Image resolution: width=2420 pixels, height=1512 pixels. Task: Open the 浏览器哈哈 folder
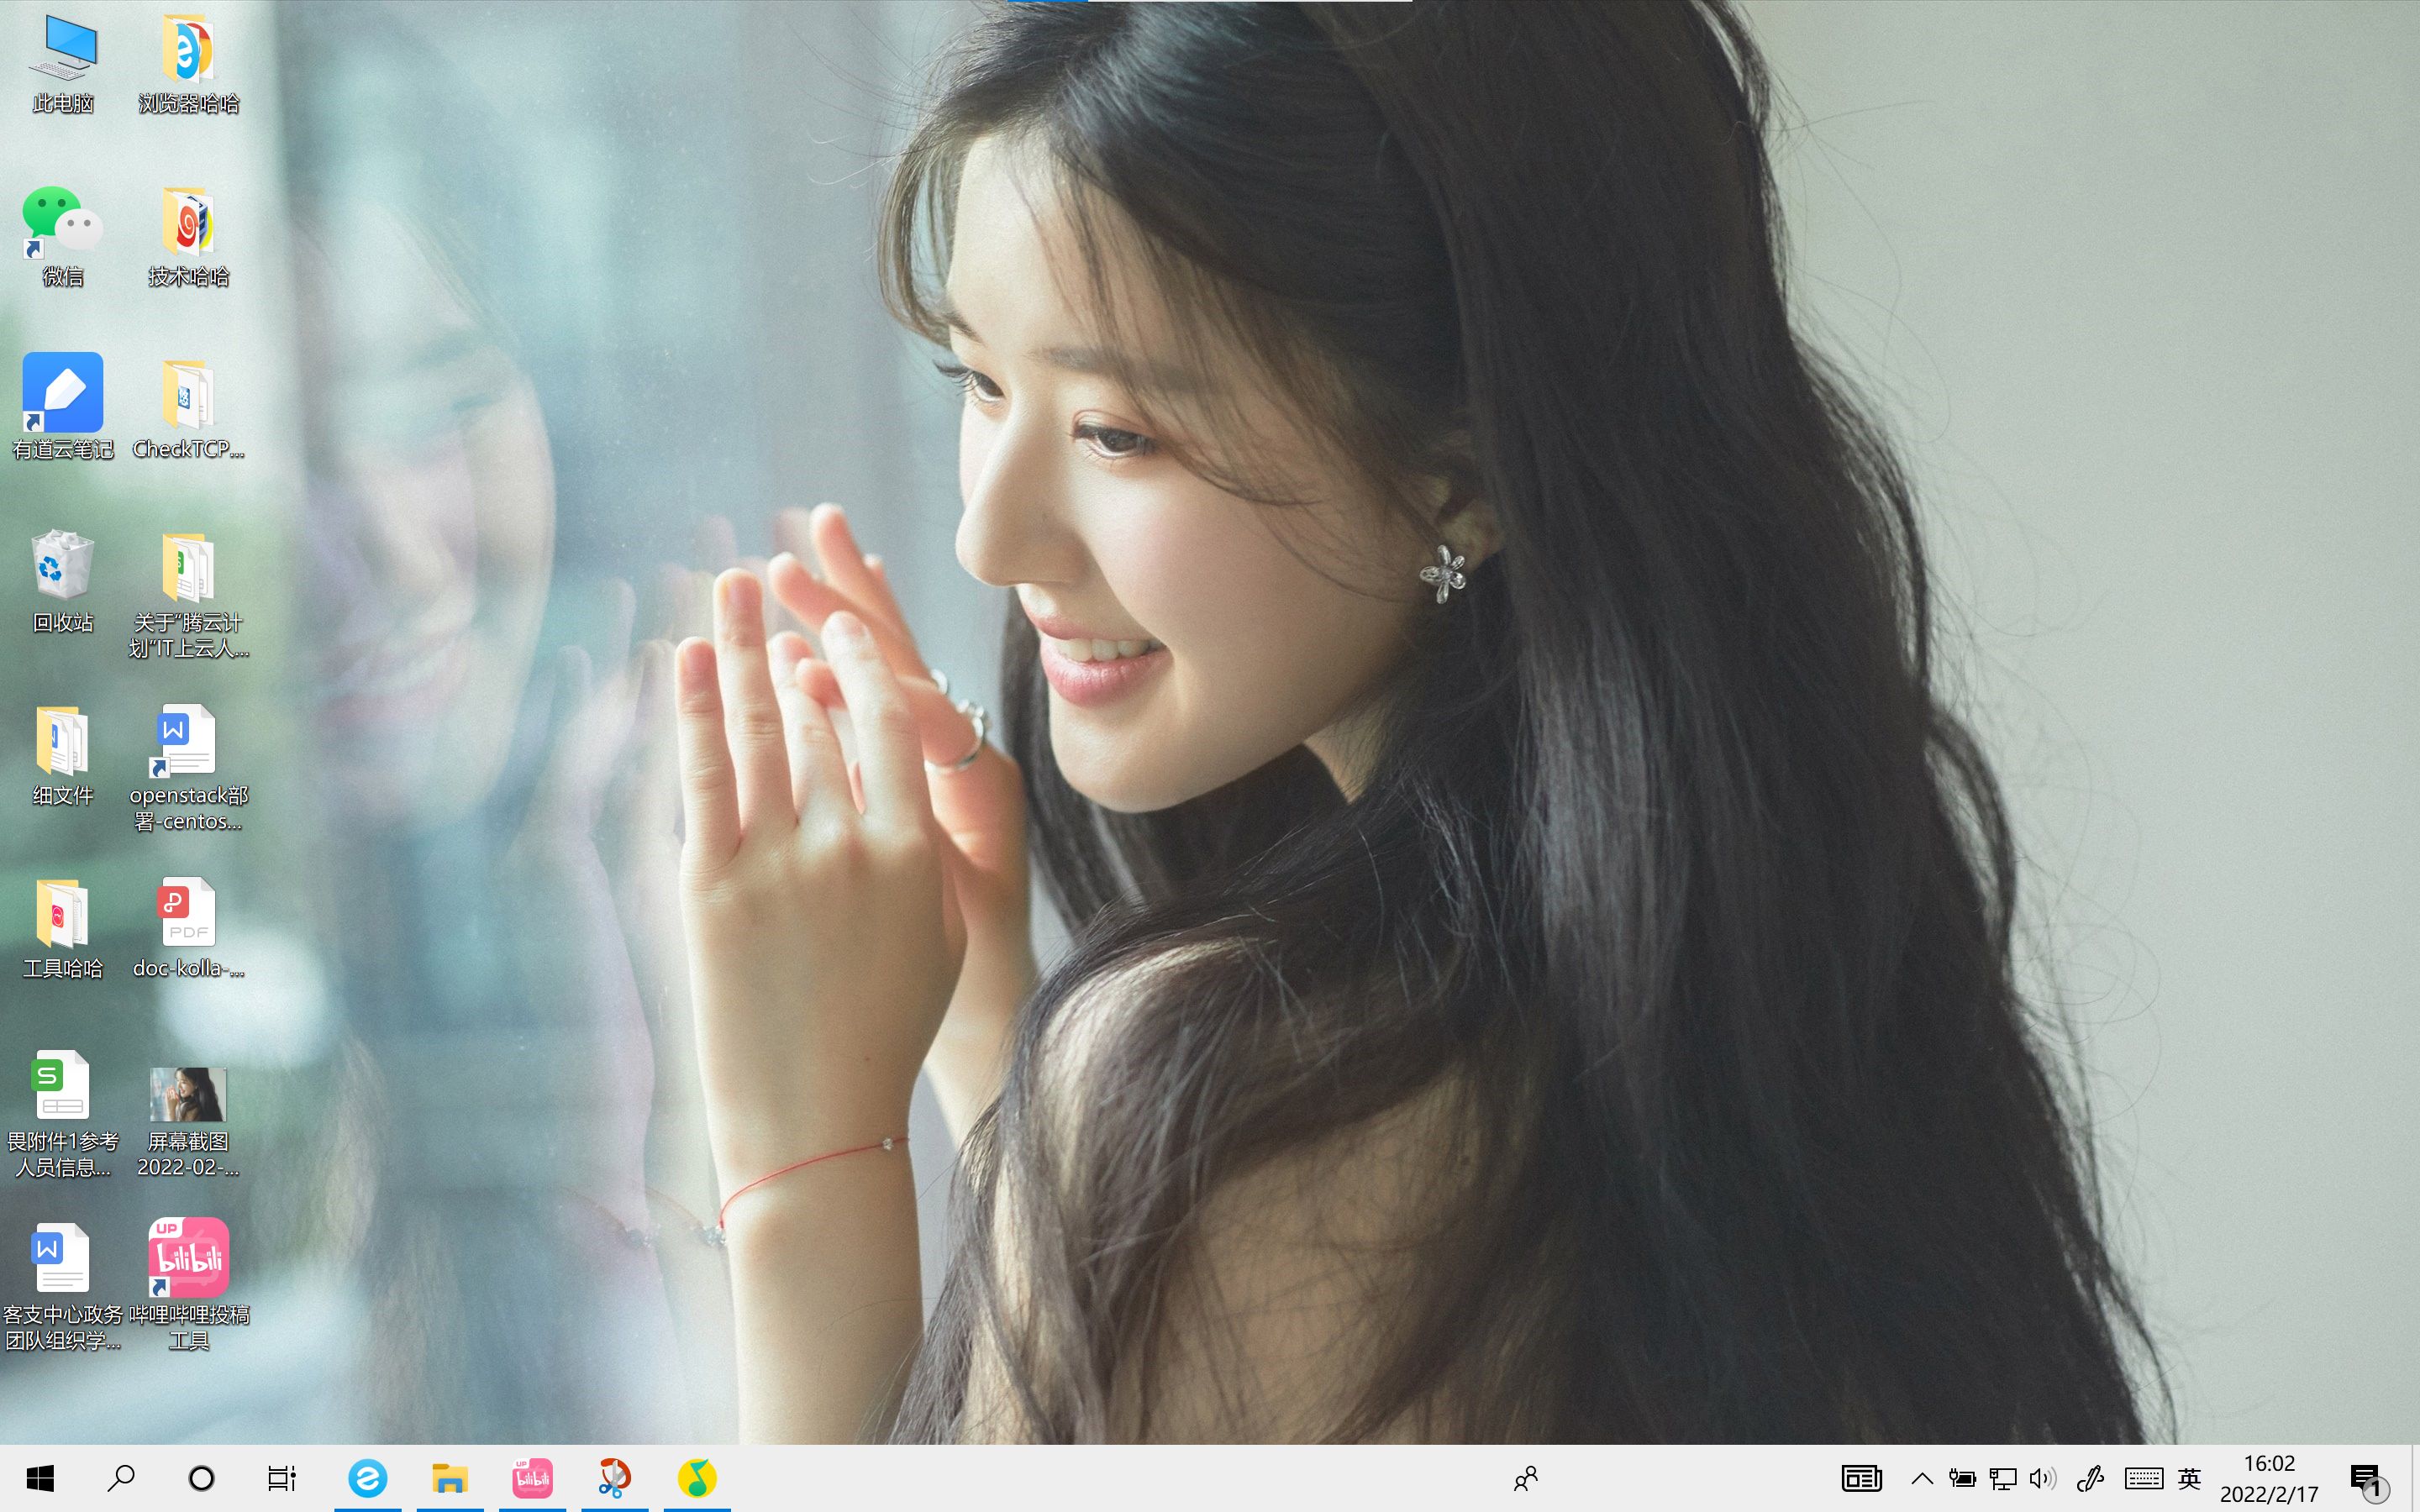[x=188, y=48]
